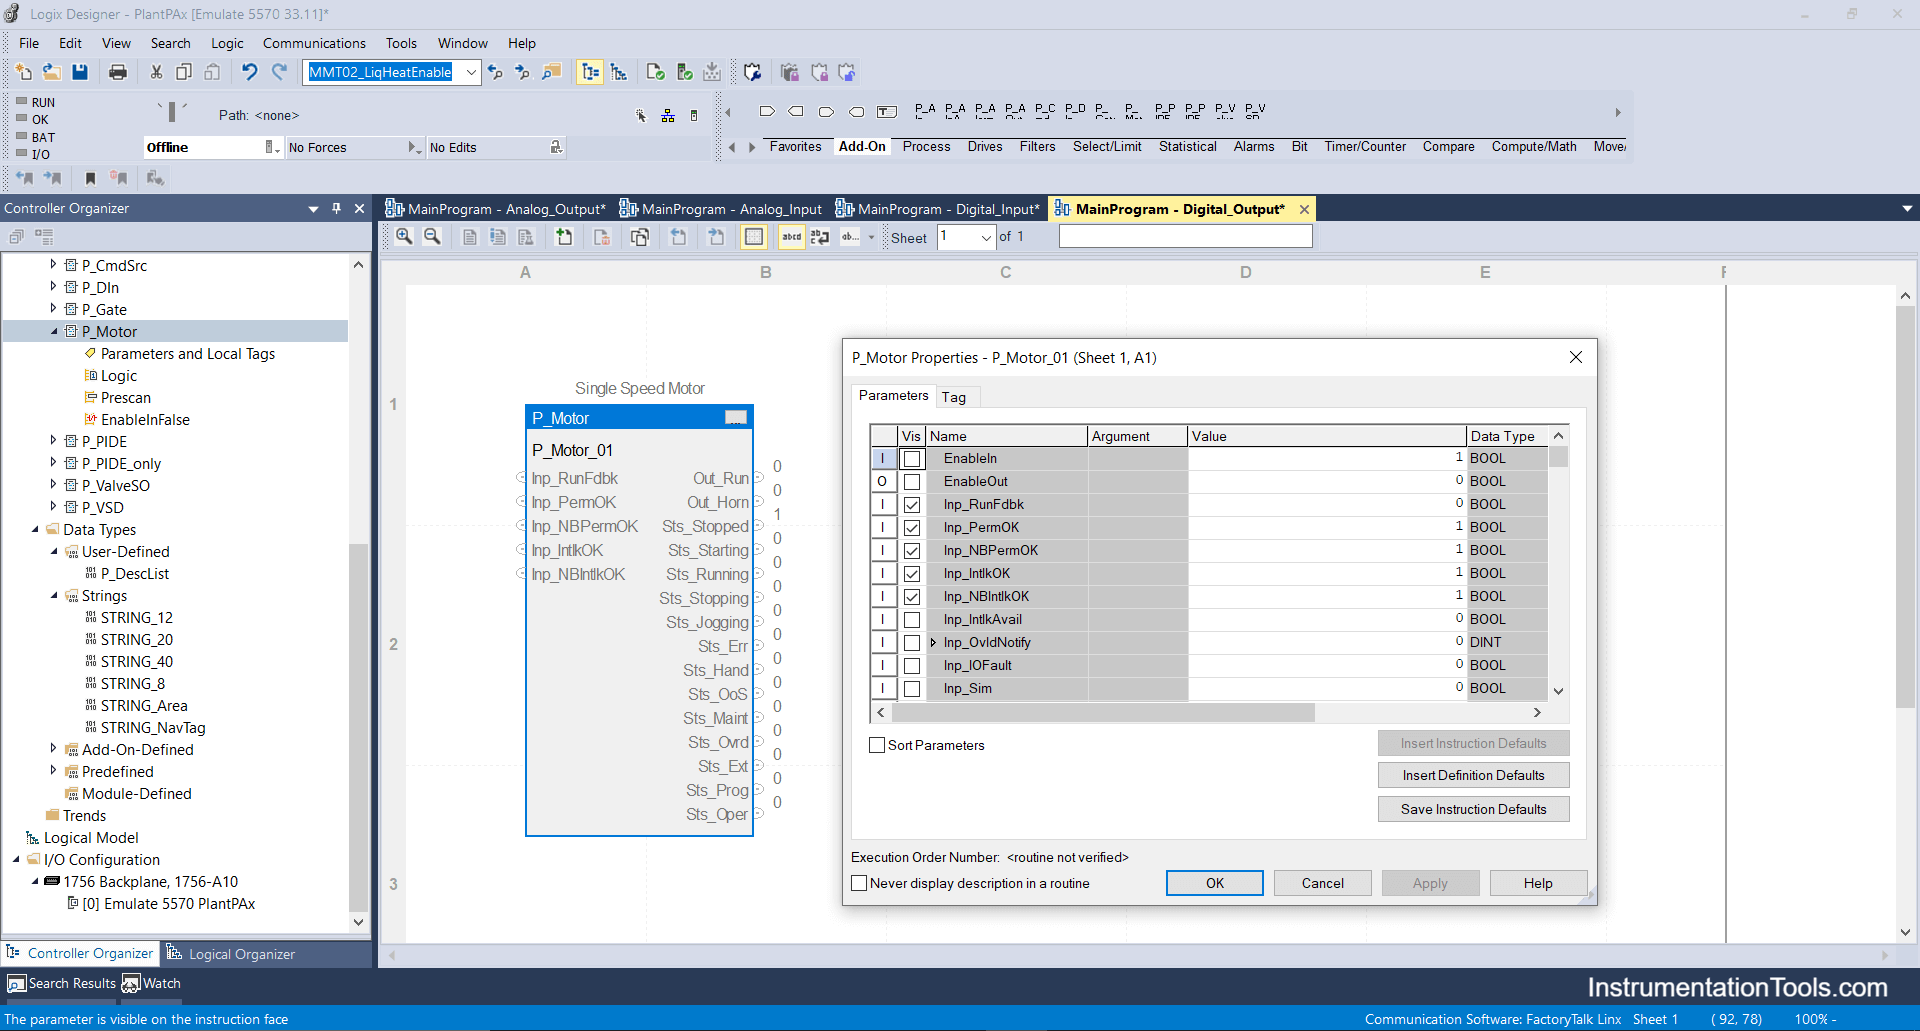Click the Text Box element icon

pyautogui.click(x=887, y=111)
